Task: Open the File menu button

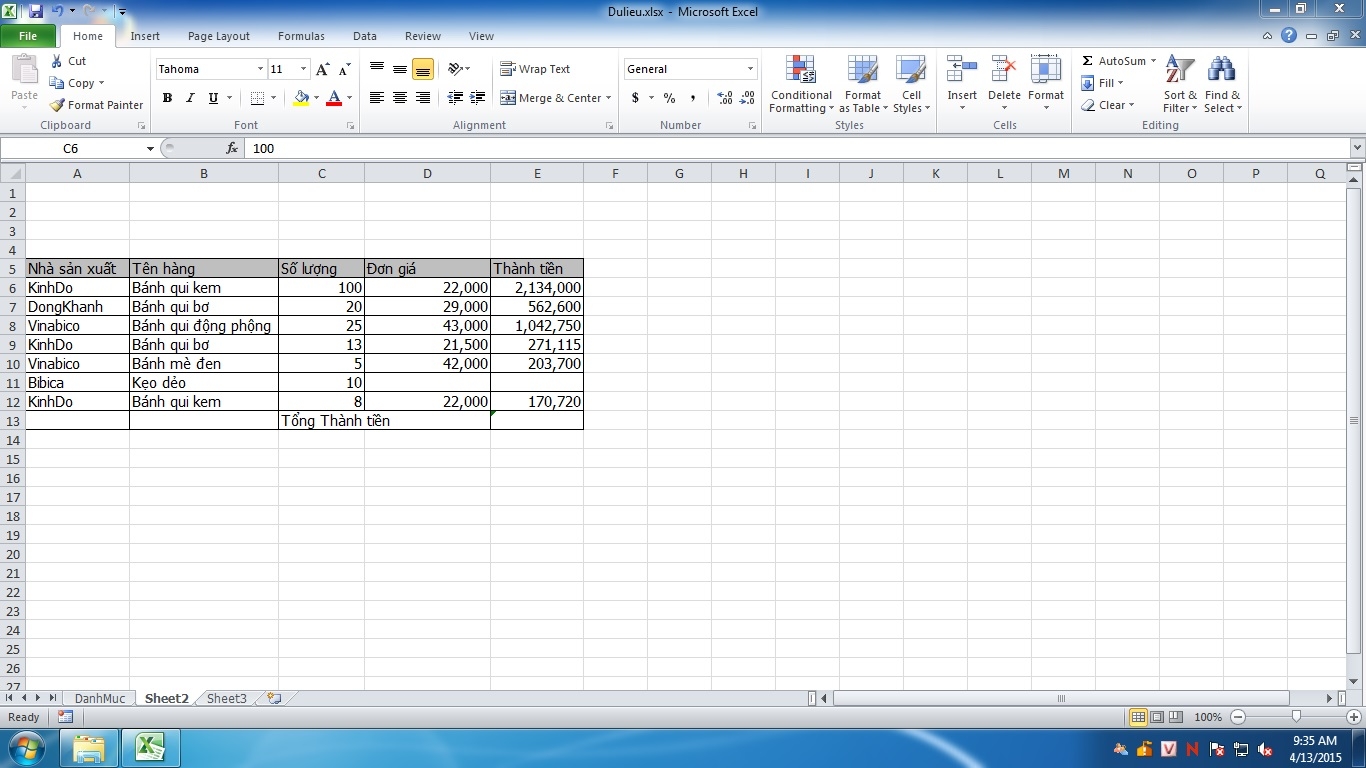Action: click(28, 36)
